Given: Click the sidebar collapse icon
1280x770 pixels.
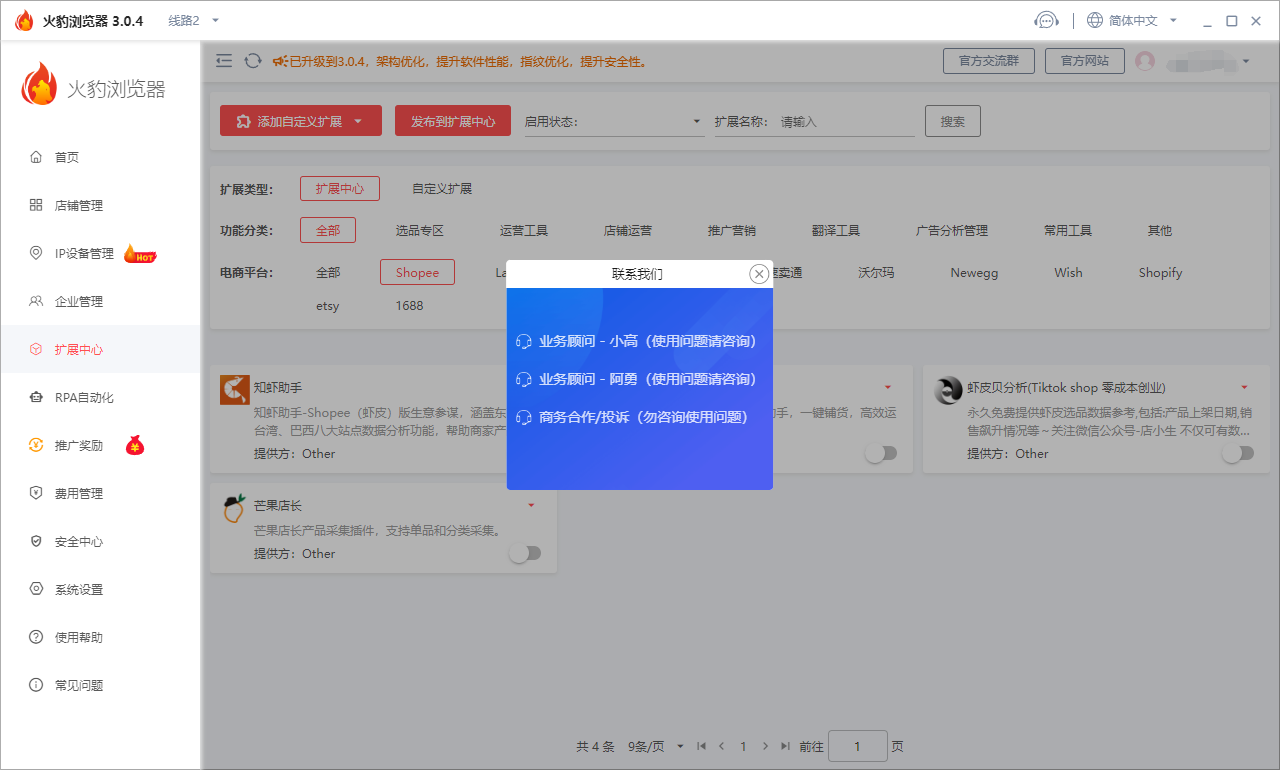Looking at the screenshot, I should click(224, 61).
